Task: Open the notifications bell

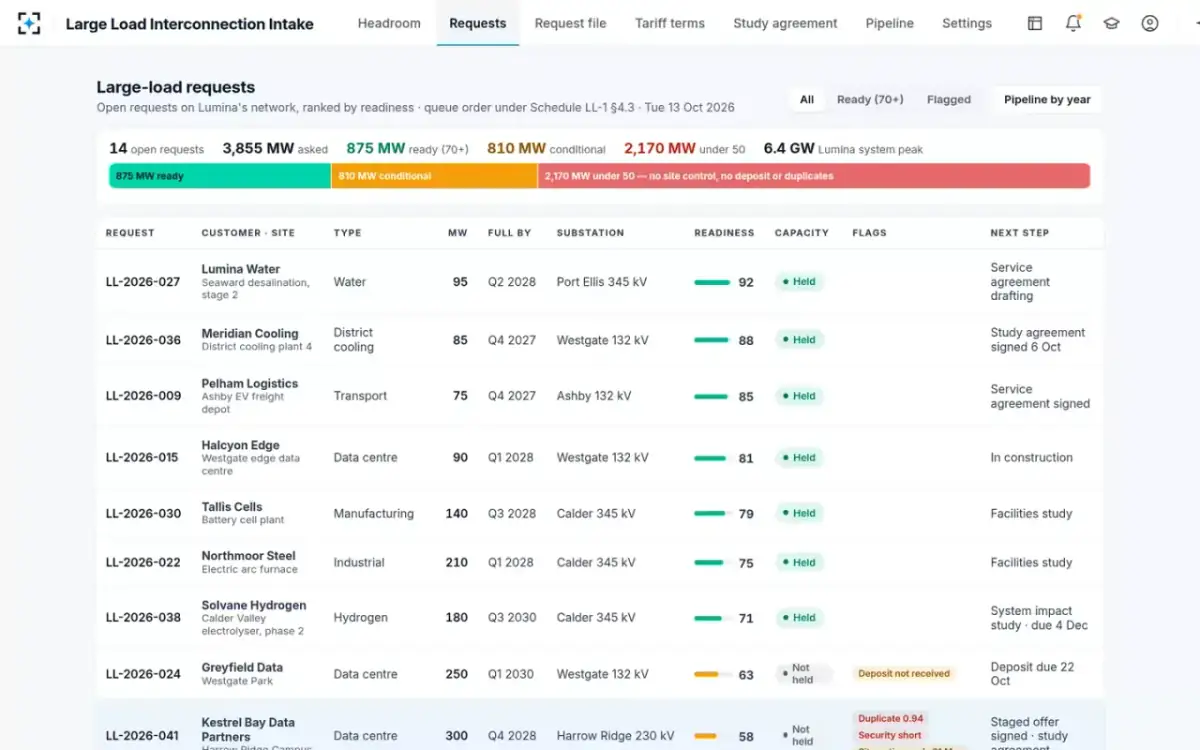Action: [1073, 23]
